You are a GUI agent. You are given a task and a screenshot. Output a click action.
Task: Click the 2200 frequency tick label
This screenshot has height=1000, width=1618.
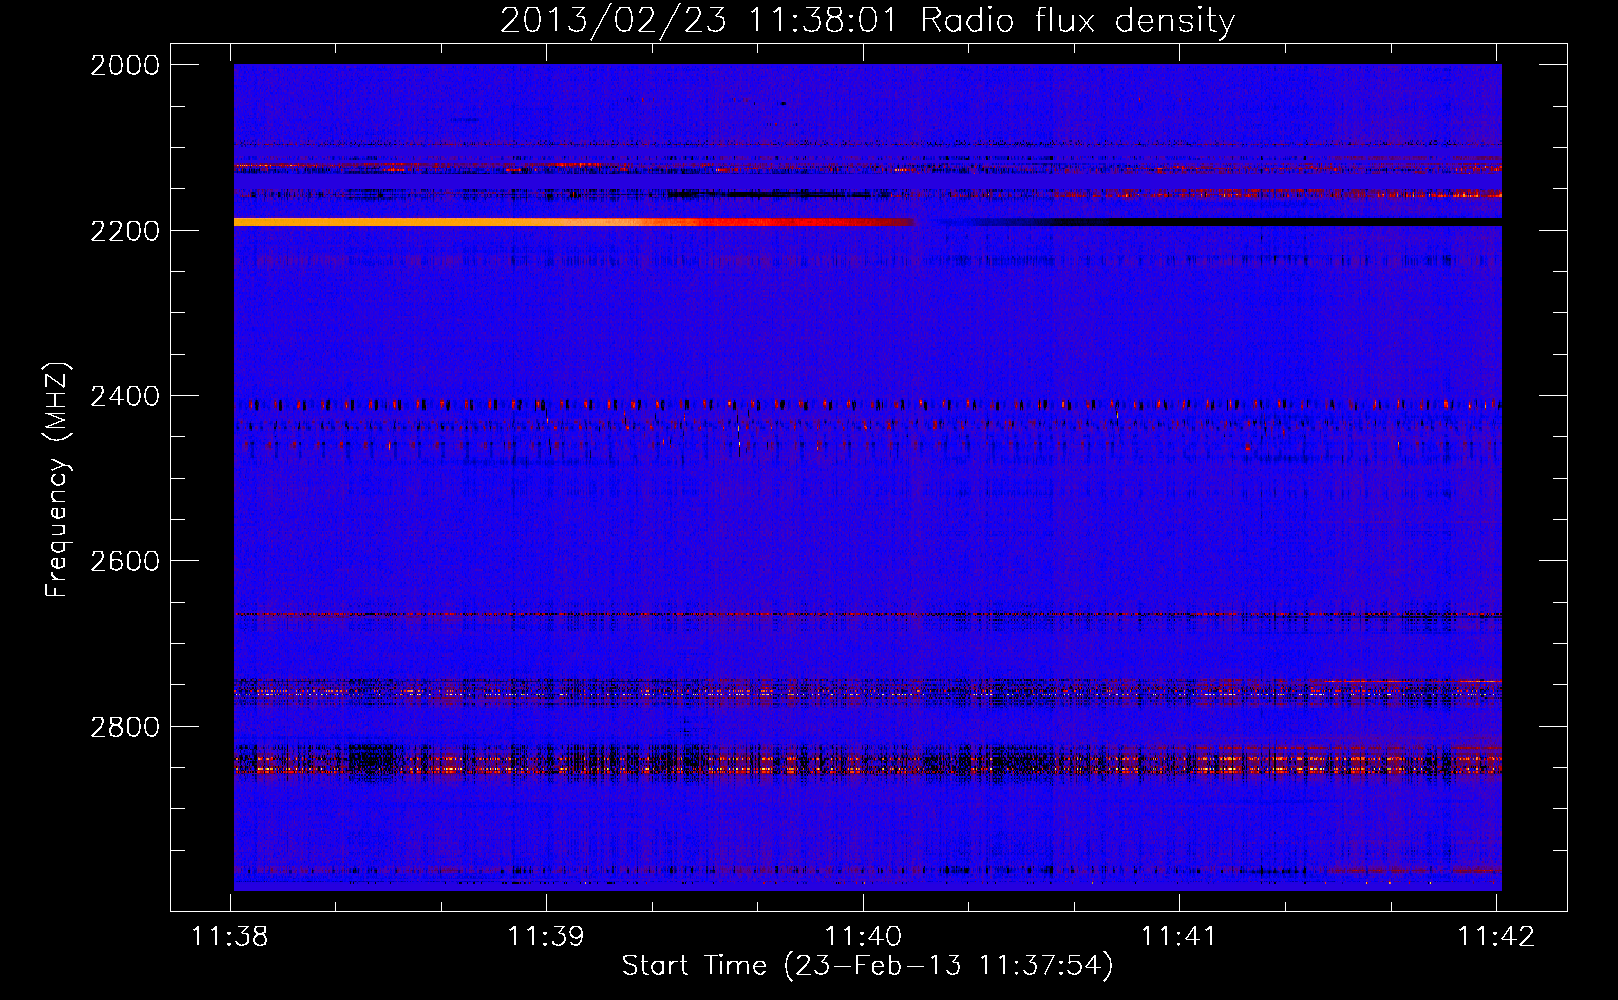(125, 231)
